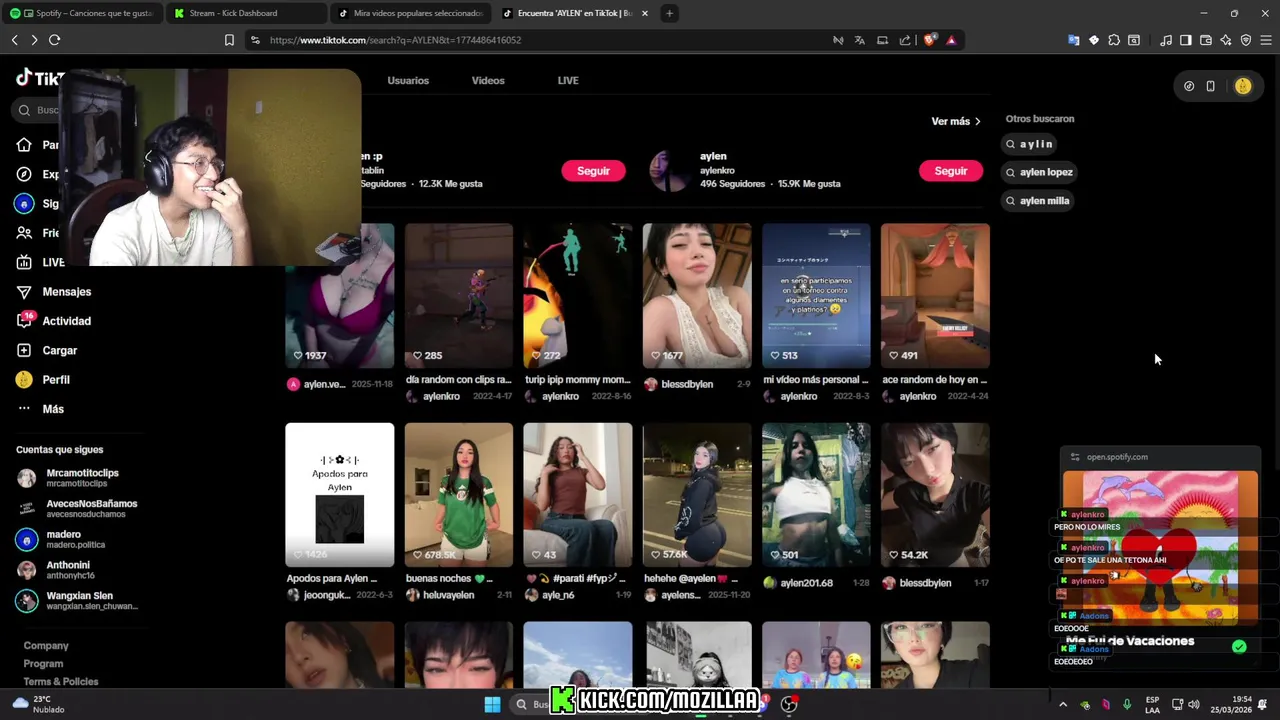This screenshot has width=1280, height=720.
Task: Open Cargar upload in sidebar
Action: pyautogui.click(x=47, y=350)
